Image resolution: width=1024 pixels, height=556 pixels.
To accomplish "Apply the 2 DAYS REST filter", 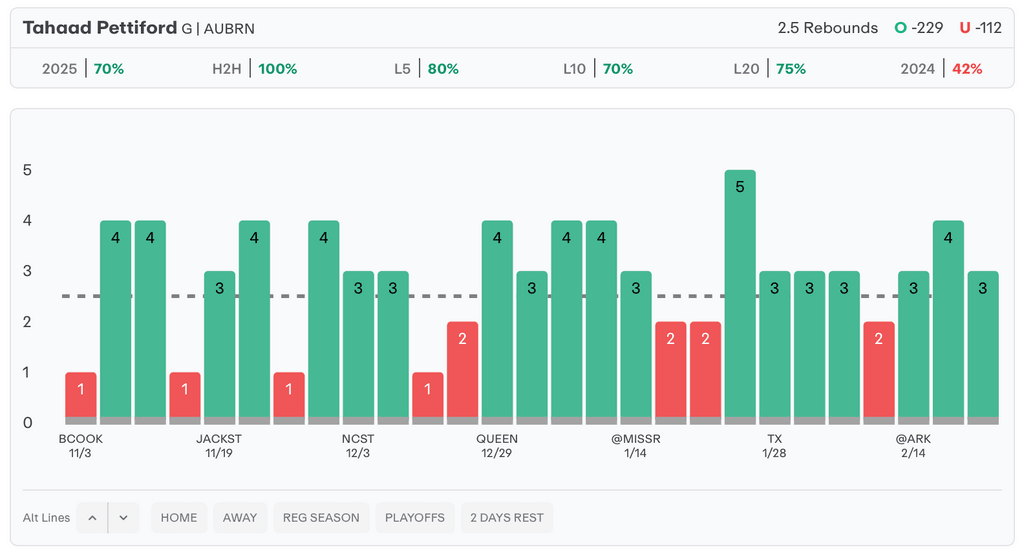I will tap(507, 518).
